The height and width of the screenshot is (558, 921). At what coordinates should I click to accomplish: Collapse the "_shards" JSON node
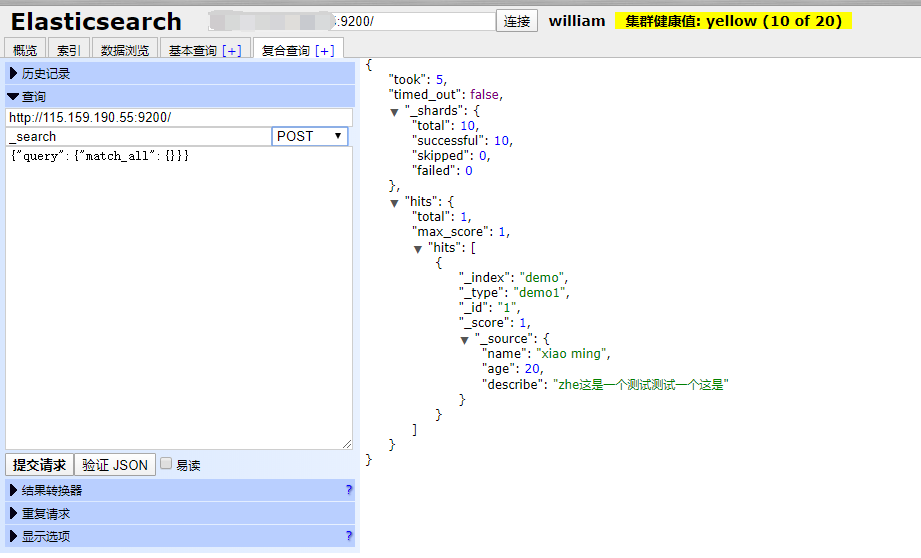394,112
